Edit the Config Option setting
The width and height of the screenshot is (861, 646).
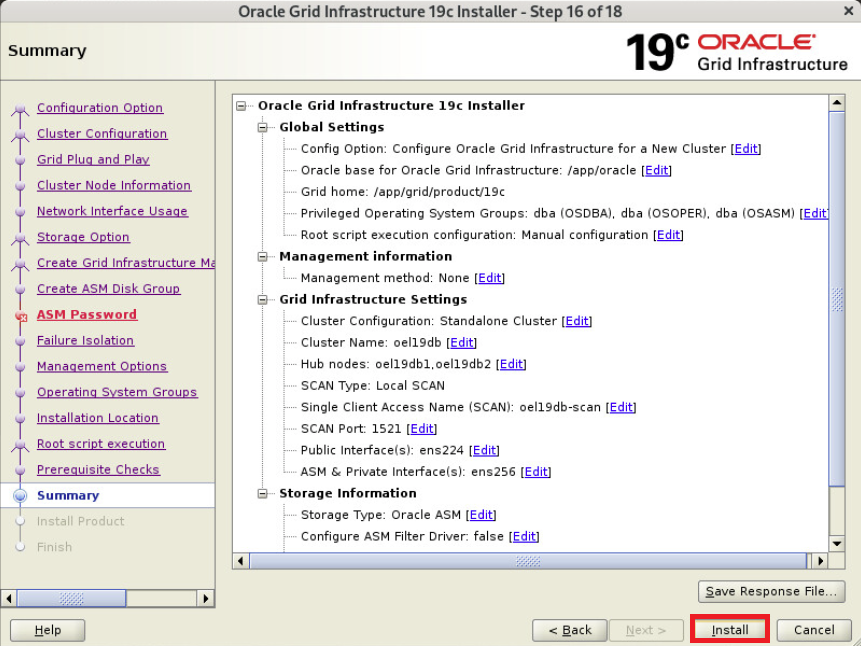pos(746,149)
